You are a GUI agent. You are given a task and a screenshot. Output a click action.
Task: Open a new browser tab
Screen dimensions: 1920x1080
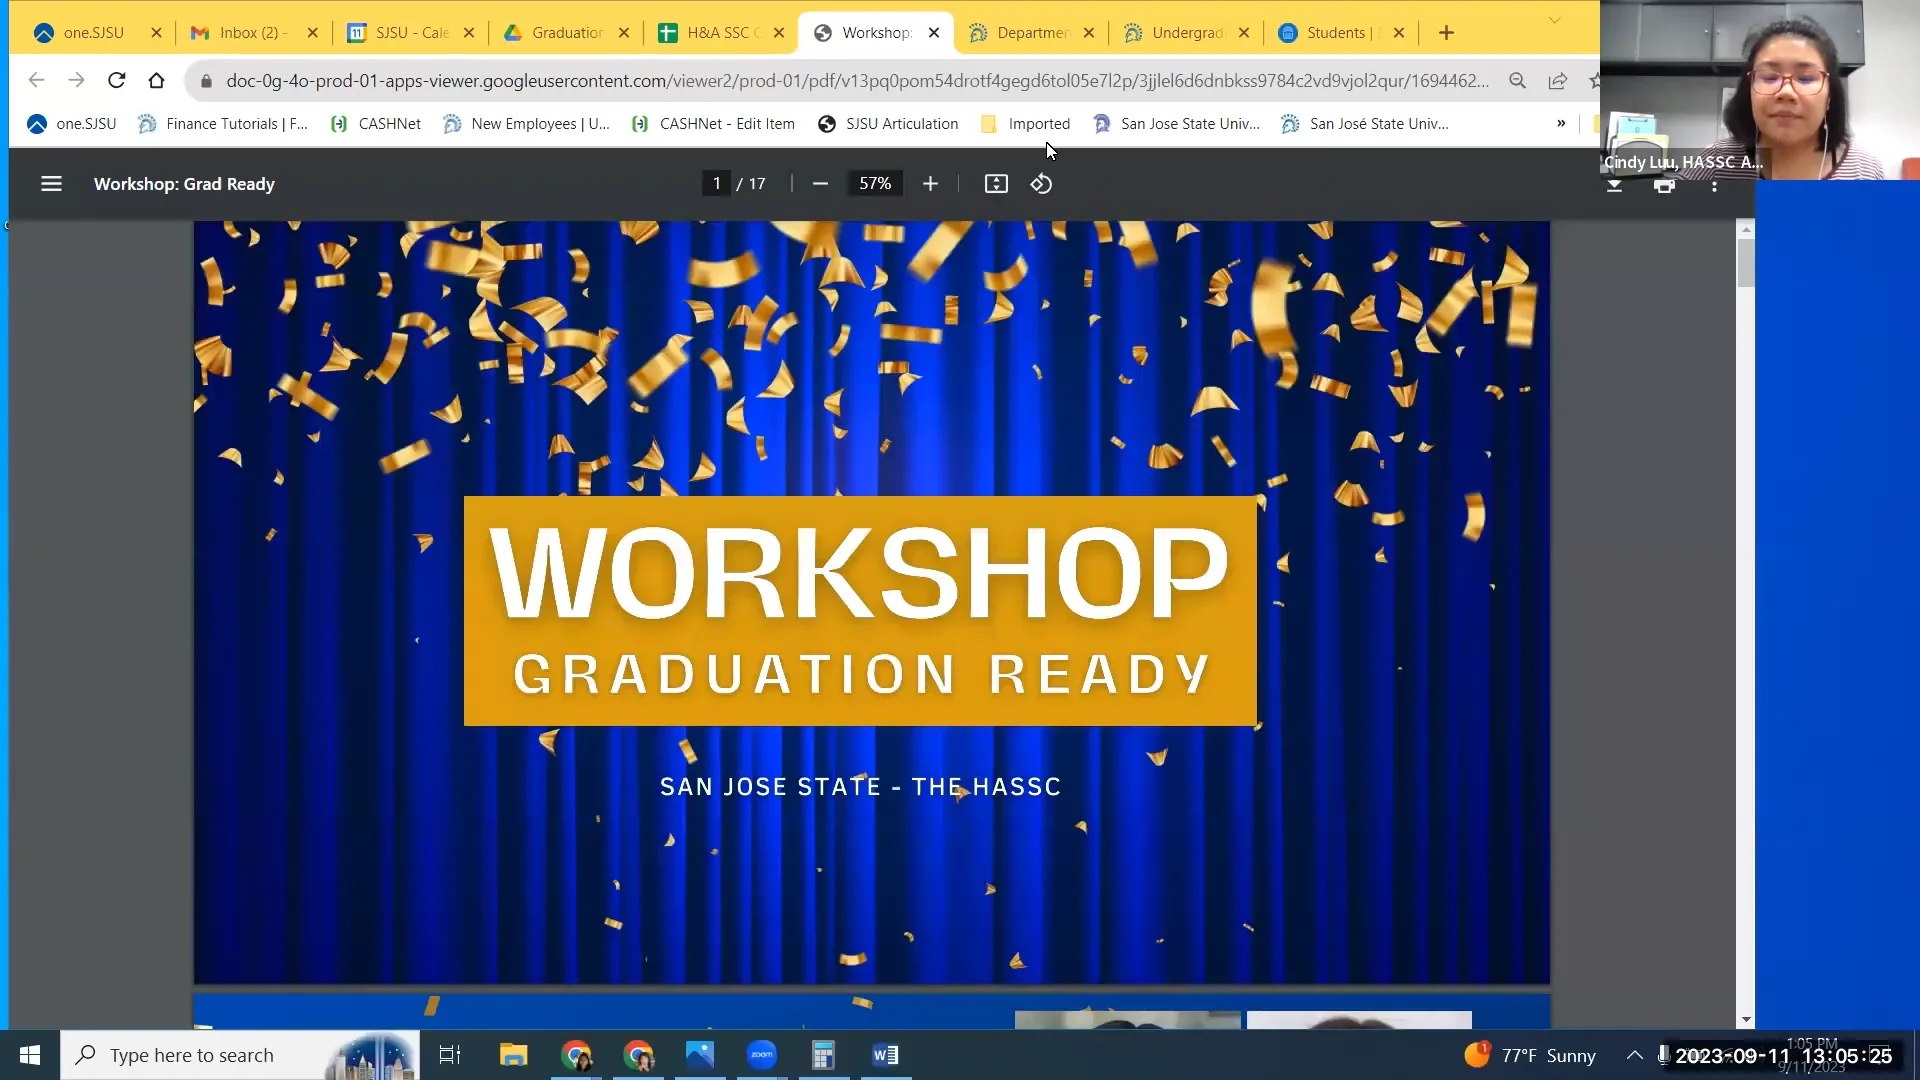[1446, 33]
